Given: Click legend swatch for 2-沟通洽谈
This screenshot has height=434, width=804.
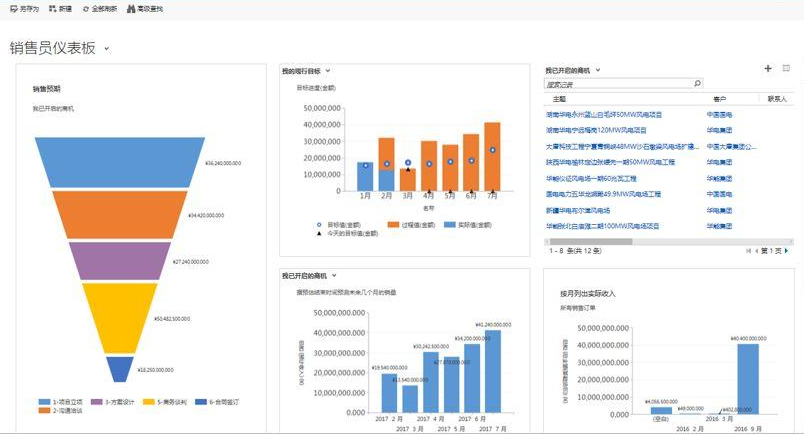Looking at the screenshot, I should [x=45, y=410].
